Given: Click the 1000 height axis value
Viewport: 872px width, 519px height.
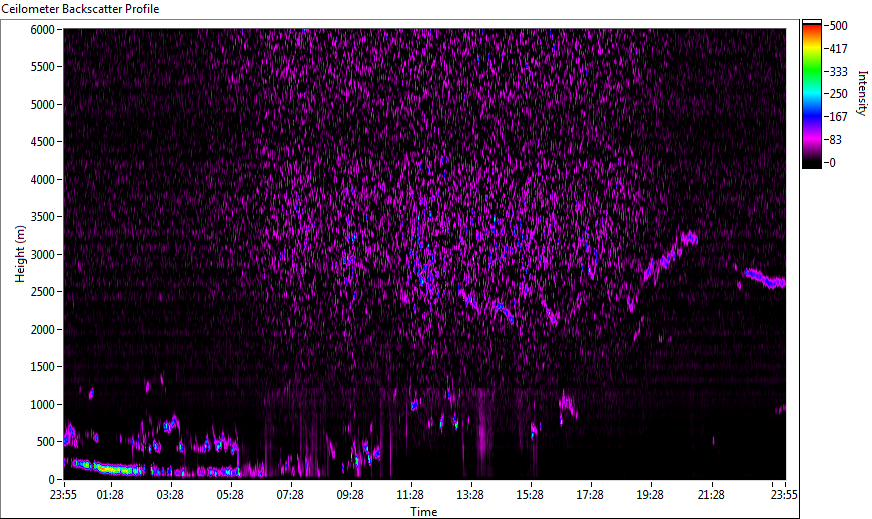Looking at the screenshot, I should click(x=42, y=405).
